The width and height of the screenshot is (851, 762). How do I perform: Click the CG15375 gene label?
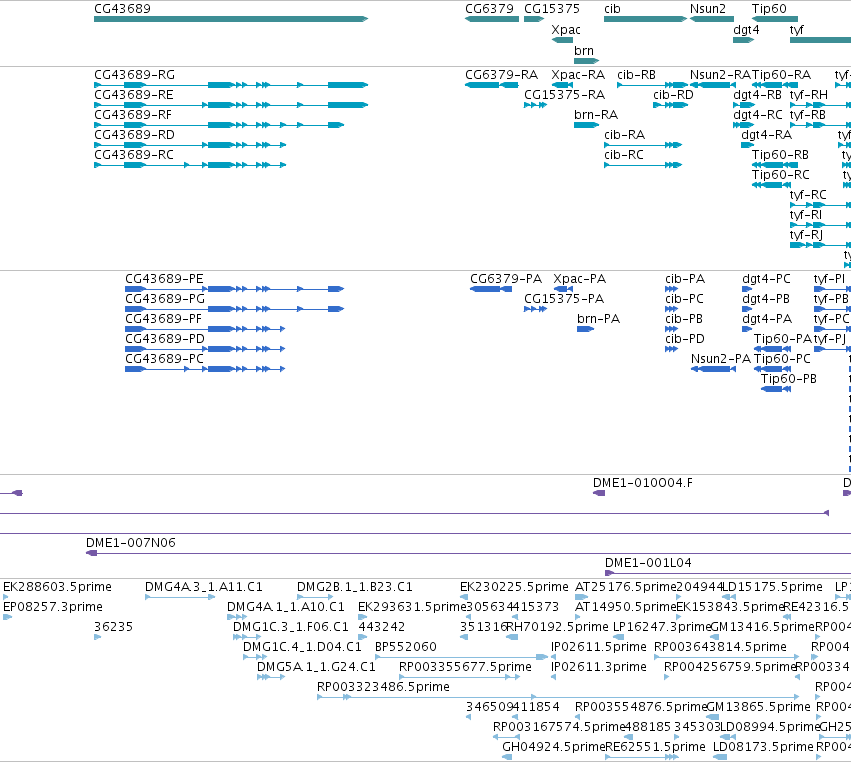click(551, 9)
